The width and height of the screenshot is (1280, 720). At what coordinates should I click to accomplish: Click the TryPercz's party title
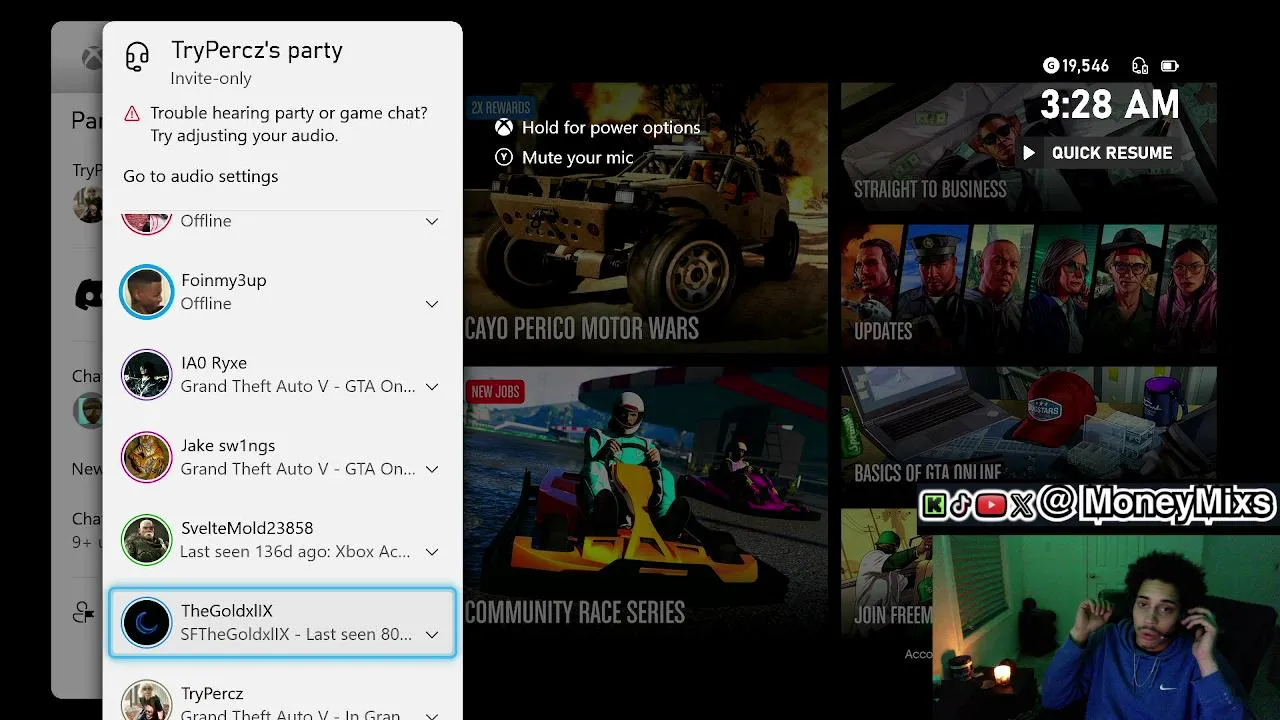(x=257, y=50)
